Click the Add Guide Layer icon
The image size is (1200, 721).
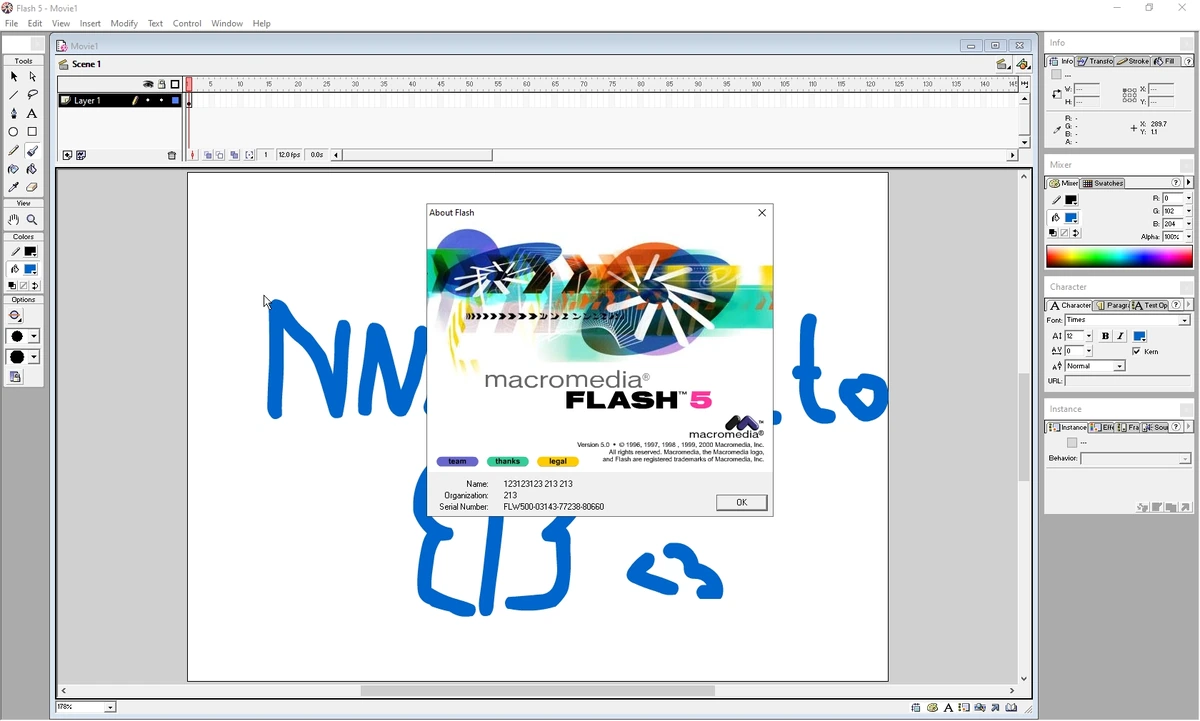point(81,156)
